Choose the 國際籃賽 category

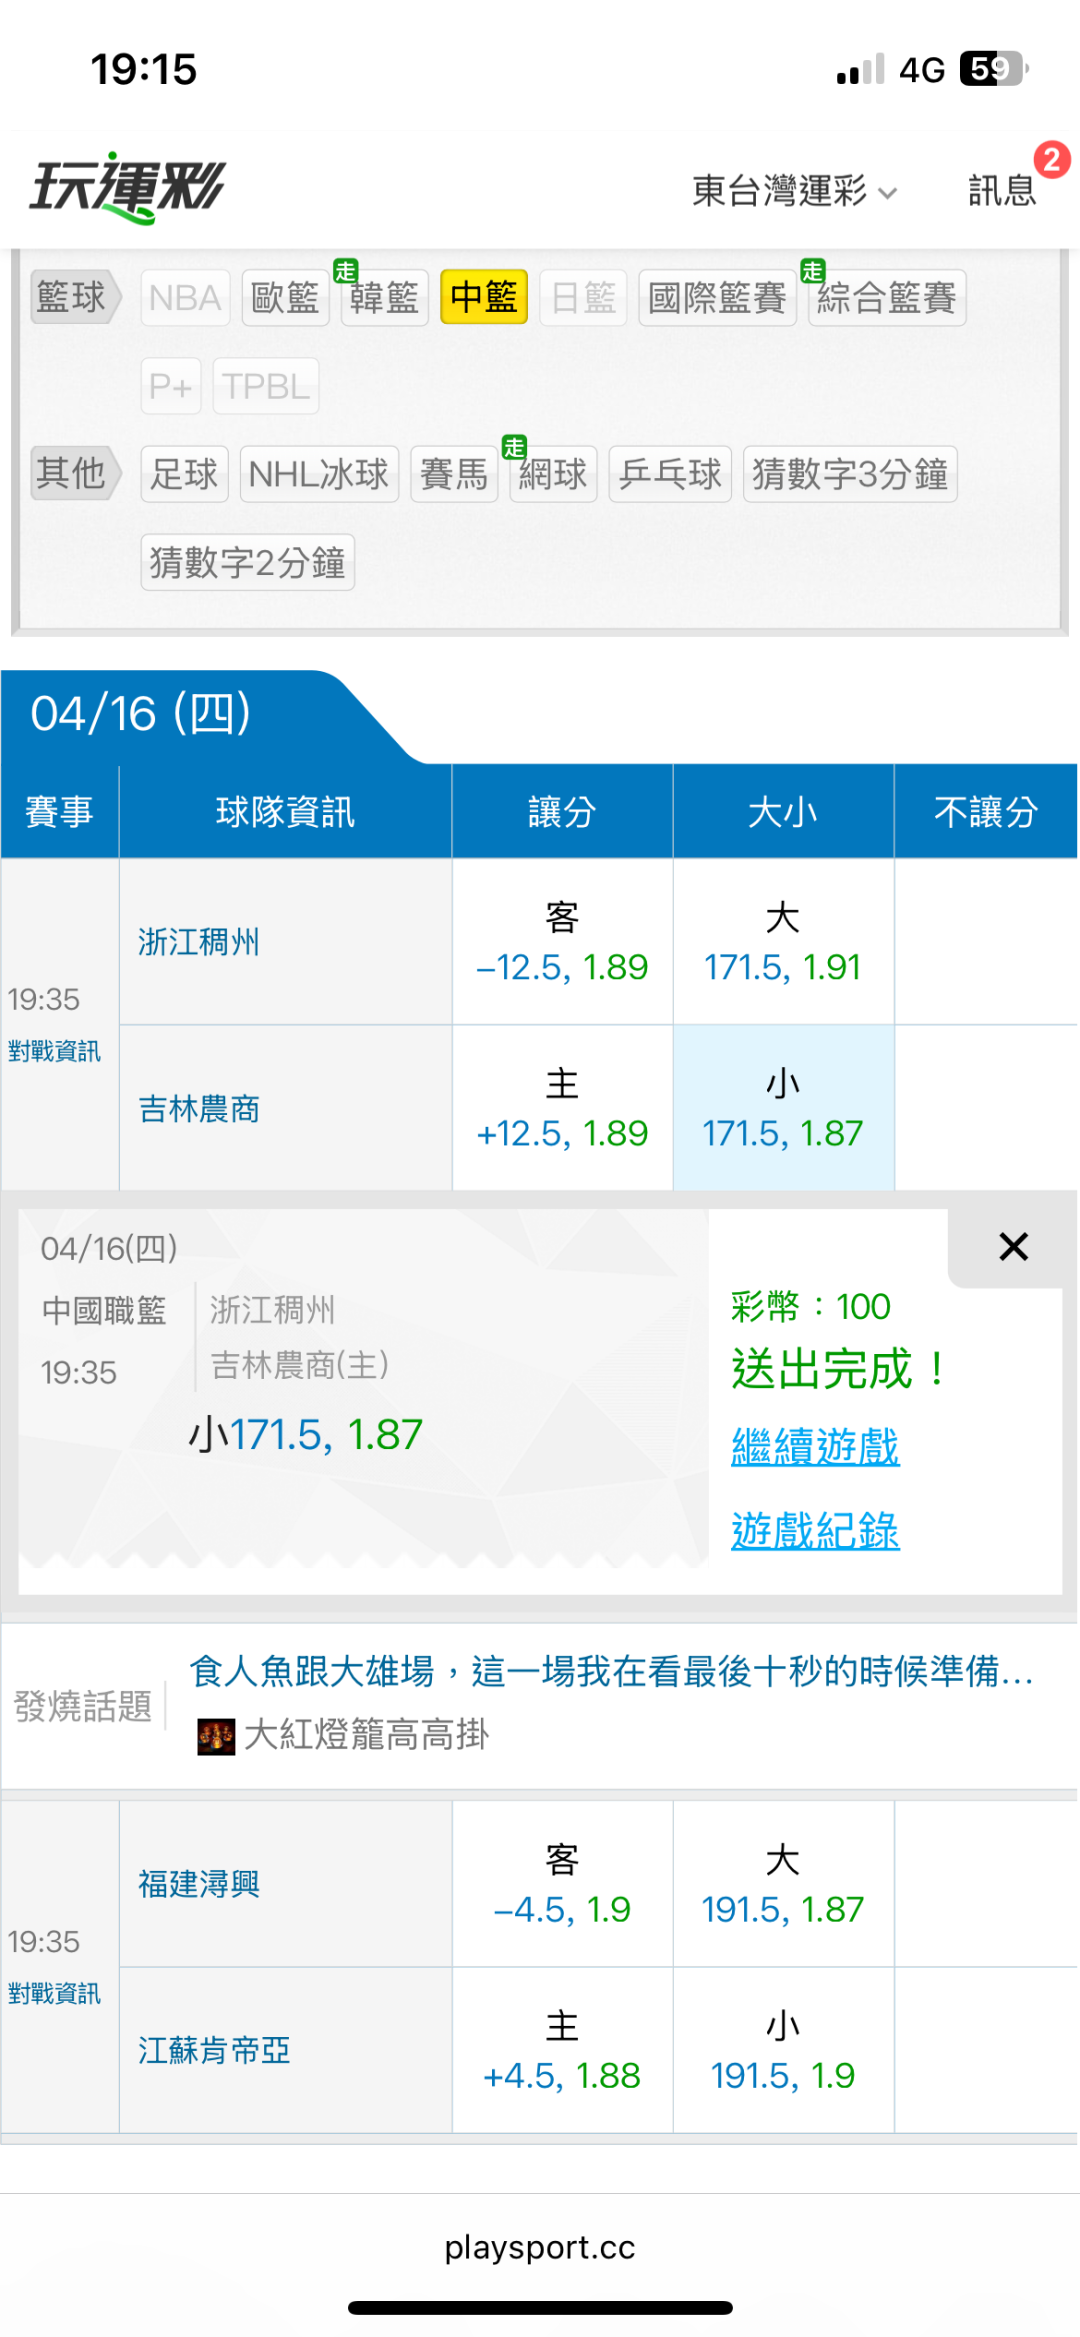pyautogui.click(x=716, y=298)
